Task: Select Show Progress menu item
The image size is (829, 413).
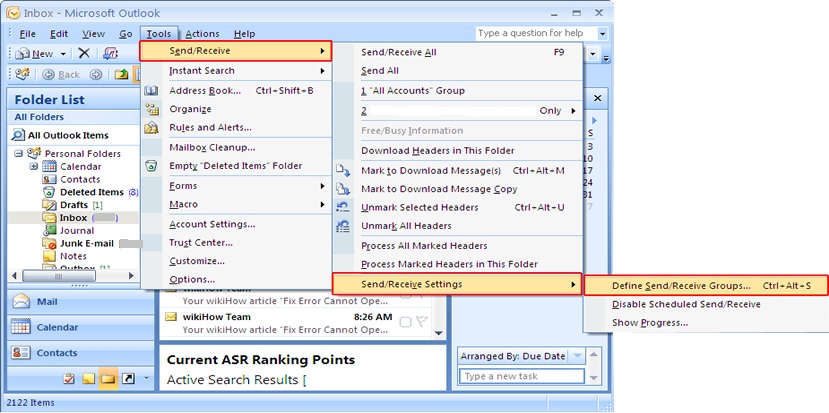Action: click(705, 323)
